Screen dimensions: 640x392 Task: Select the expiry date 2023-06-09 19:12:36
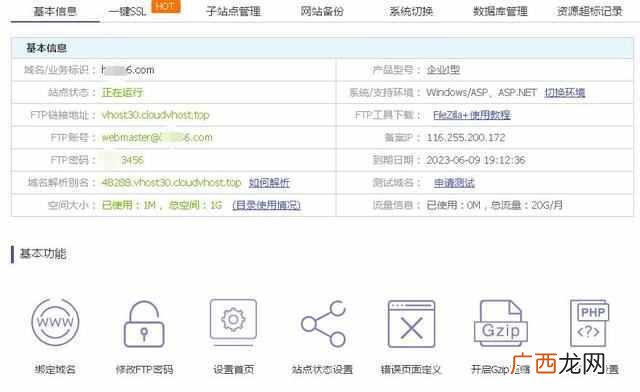click(x=476, y=160)
